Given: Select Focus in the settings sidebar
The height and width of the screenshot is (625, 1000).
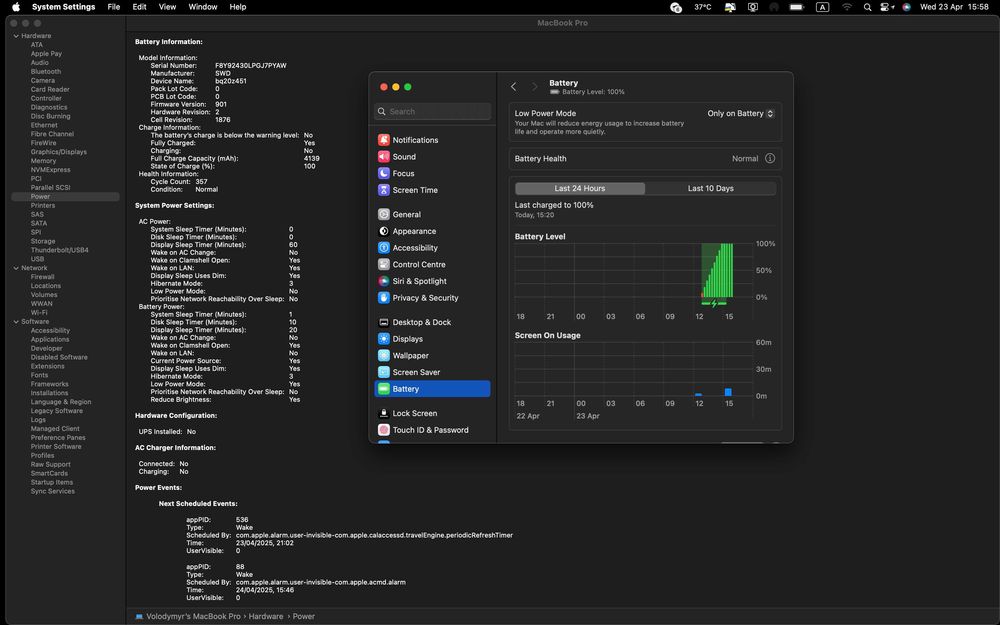Looking at the screenshot, I should click(x=403, y=173).
